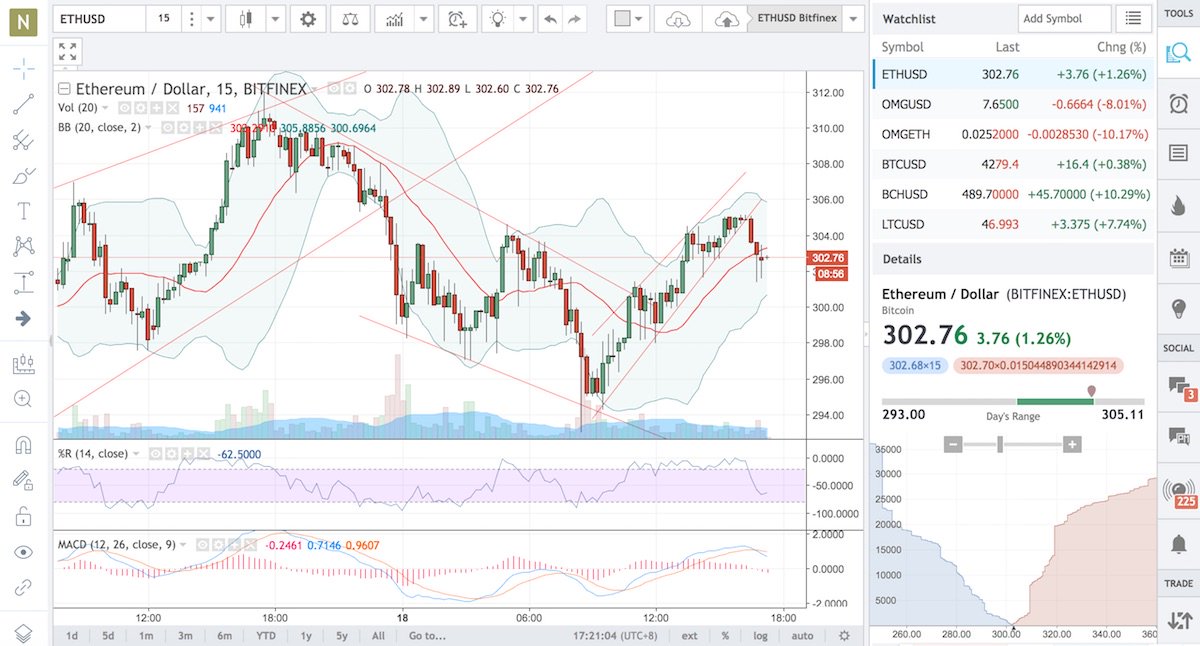Select the brush drawing tool
Viewport: 1200px width, 646px height.
coord(24,176)
